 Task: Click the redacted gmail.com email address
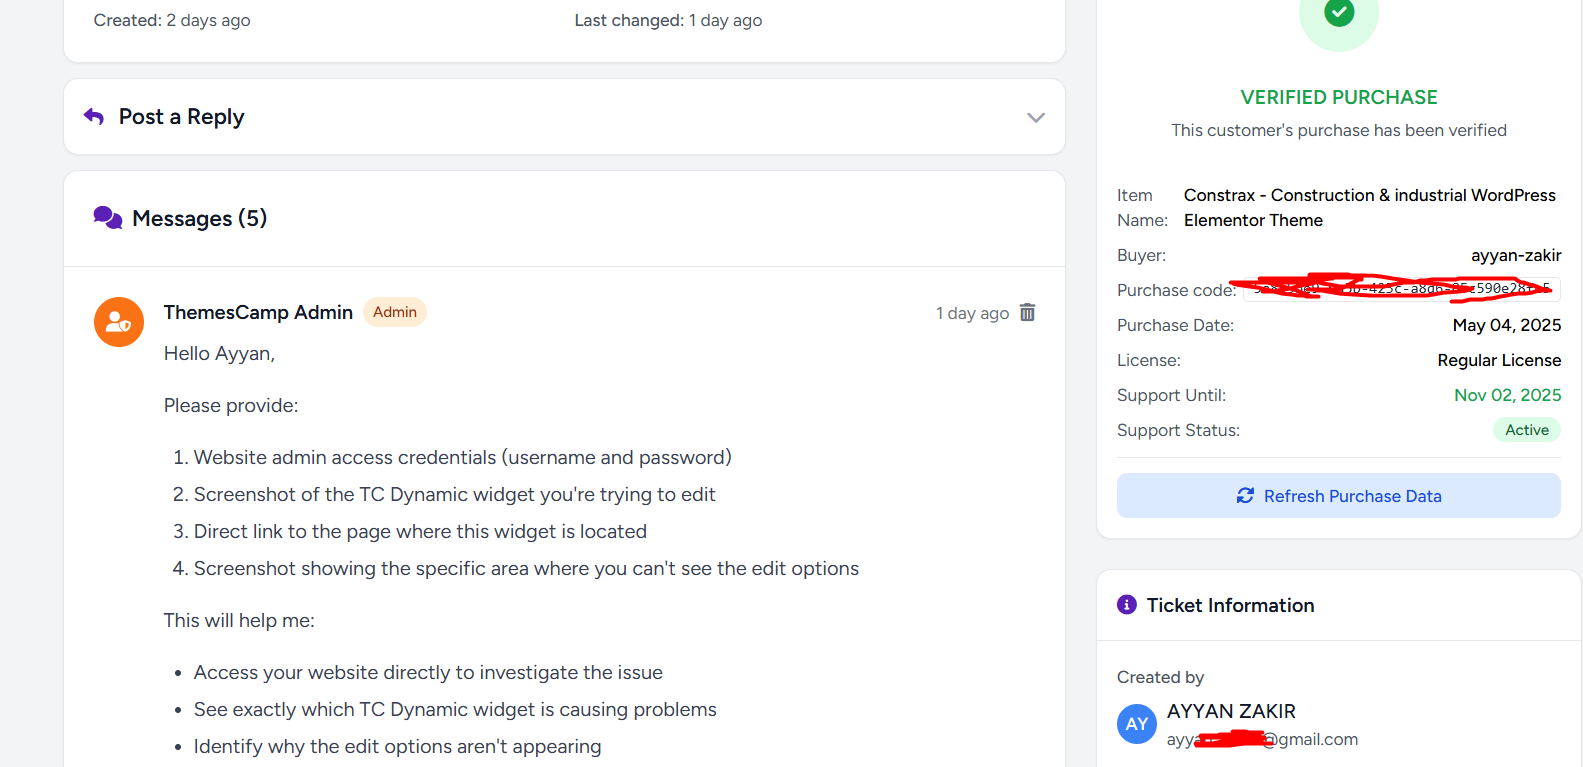coord(1262,739)
